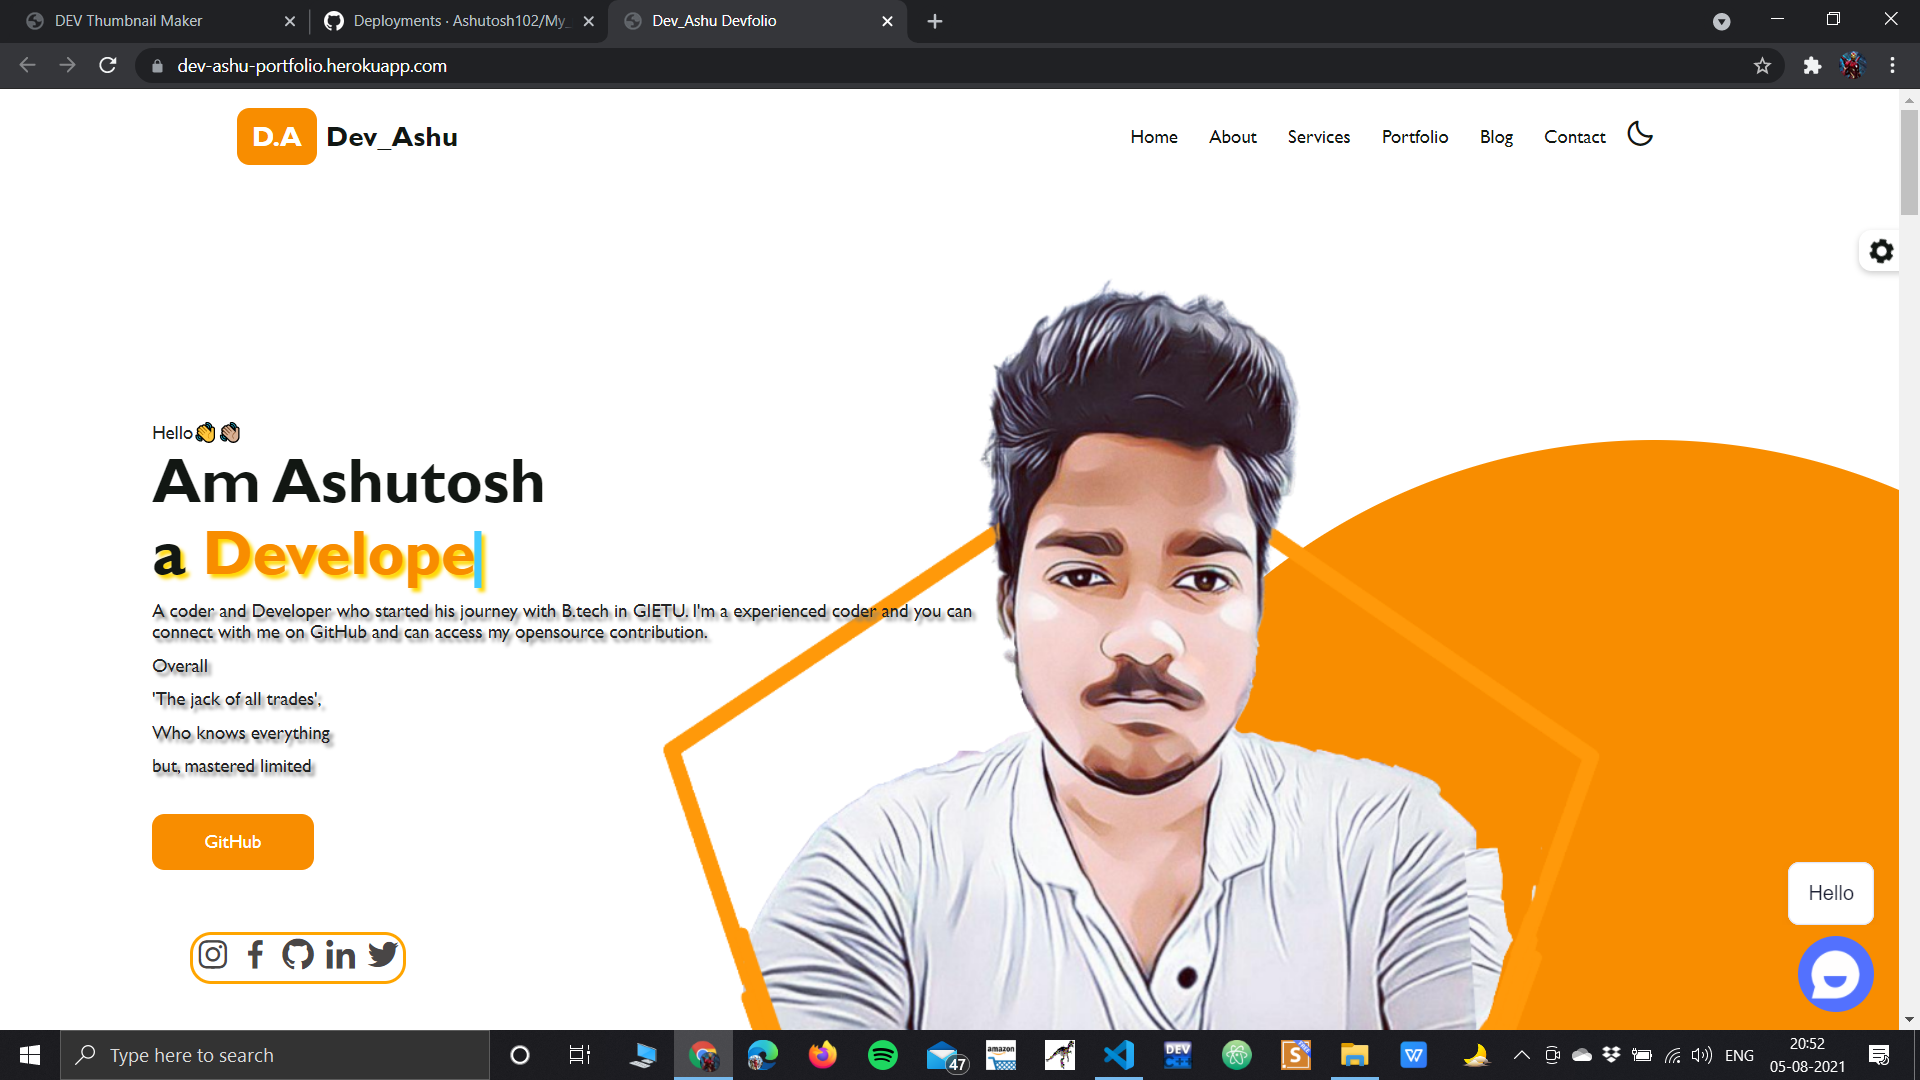Launch Spotify from the taskbar

[x=882, y=1054]
